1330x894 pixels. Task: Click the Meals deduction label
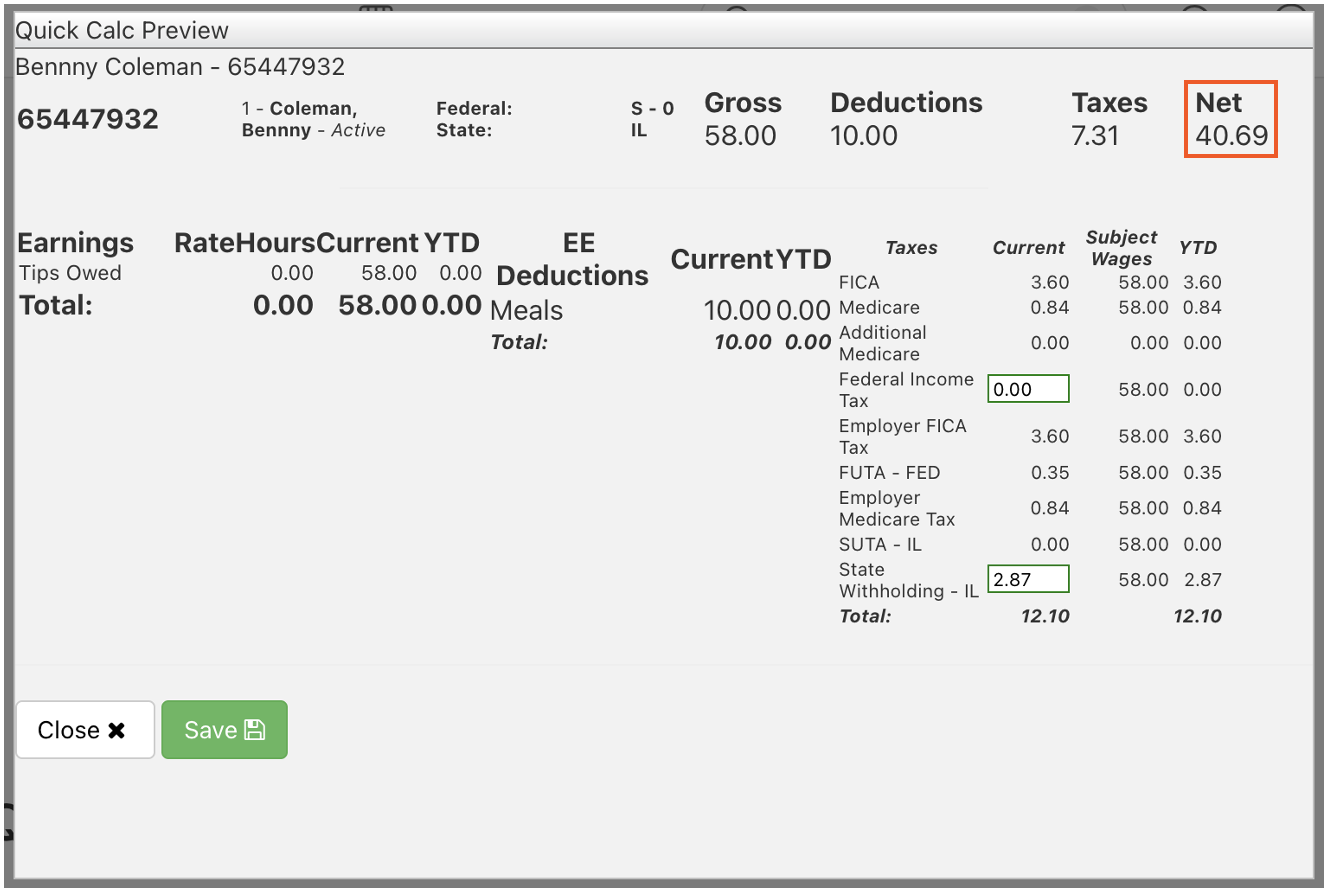[x=526, y=310]
